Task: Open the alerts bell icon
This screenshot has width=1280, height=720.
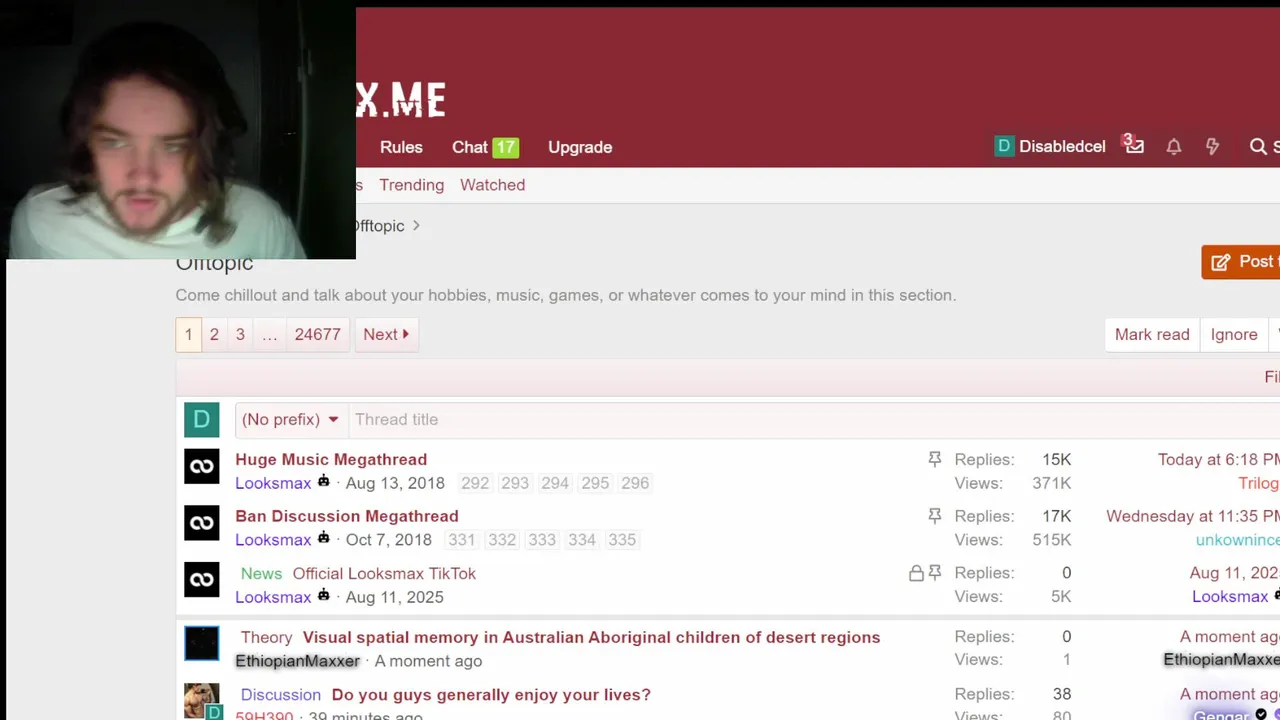Action: tap(1174, 147)
